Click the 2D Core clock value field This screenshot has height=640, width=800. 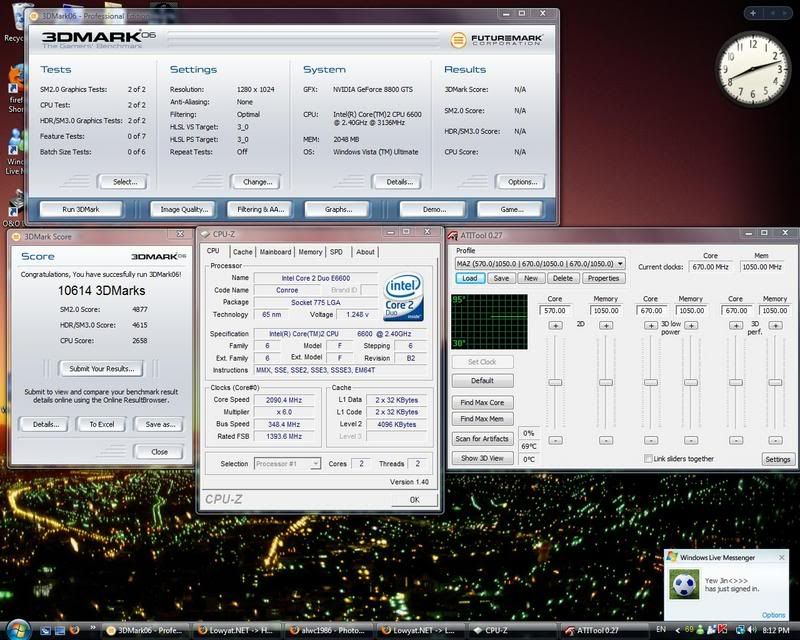point(555,310)
